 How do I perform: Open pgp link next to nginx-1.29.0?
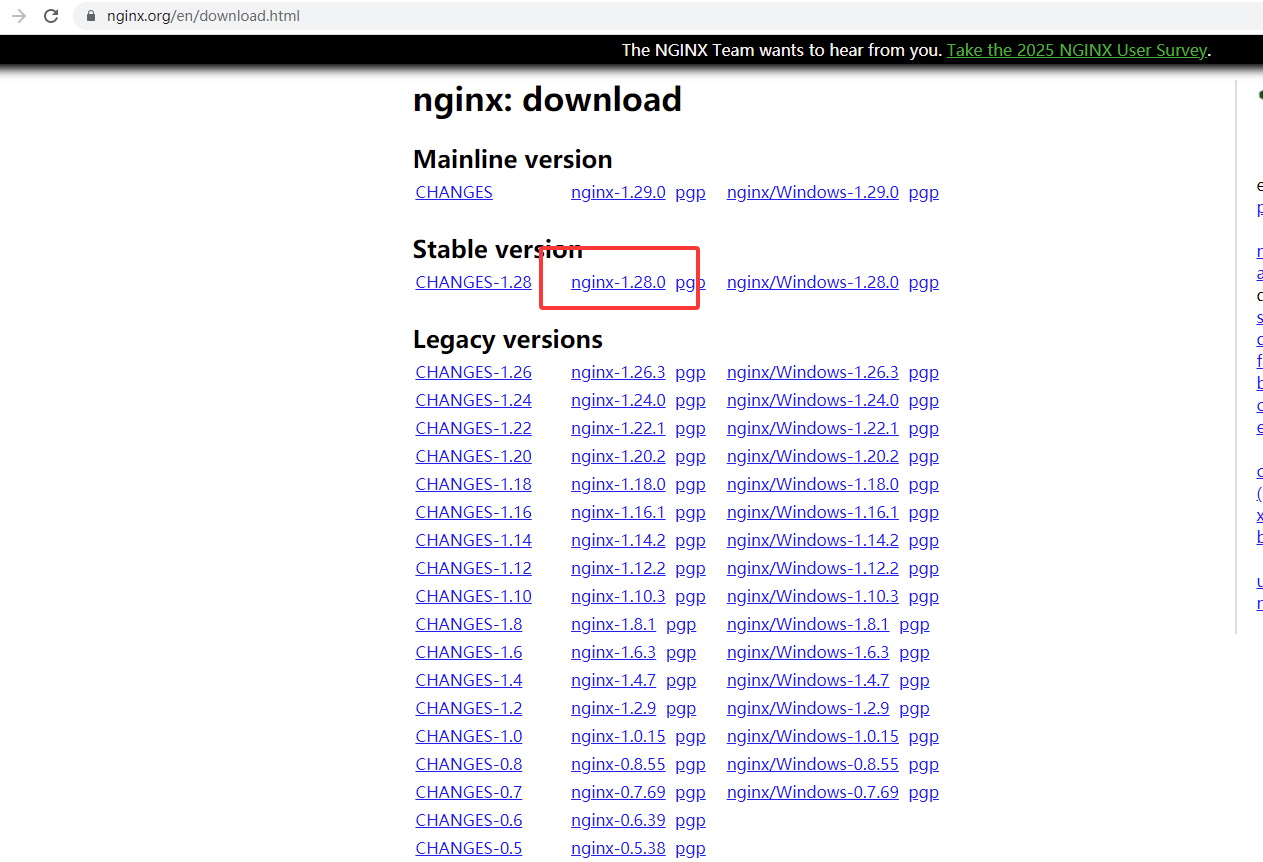click(690, 192)
